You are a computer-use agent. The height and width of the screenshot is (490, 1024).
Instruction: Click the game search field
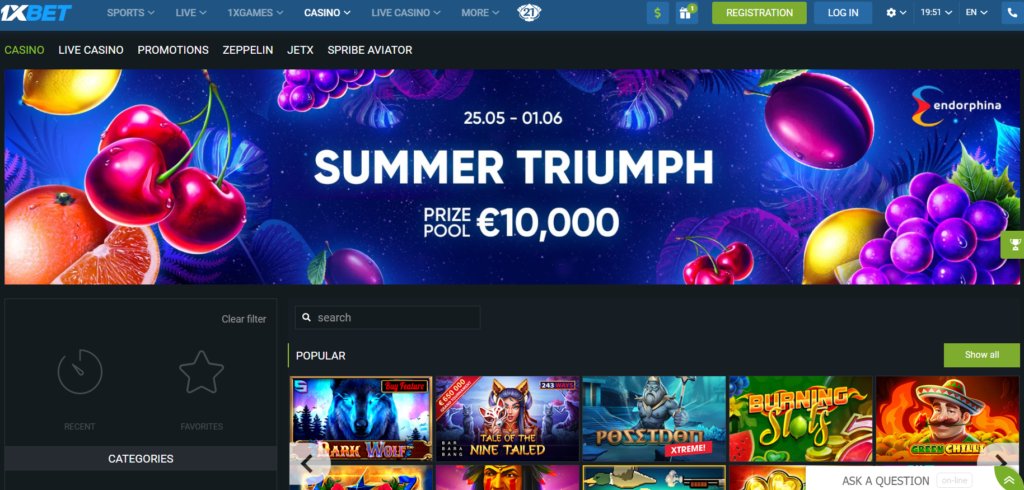388,318
